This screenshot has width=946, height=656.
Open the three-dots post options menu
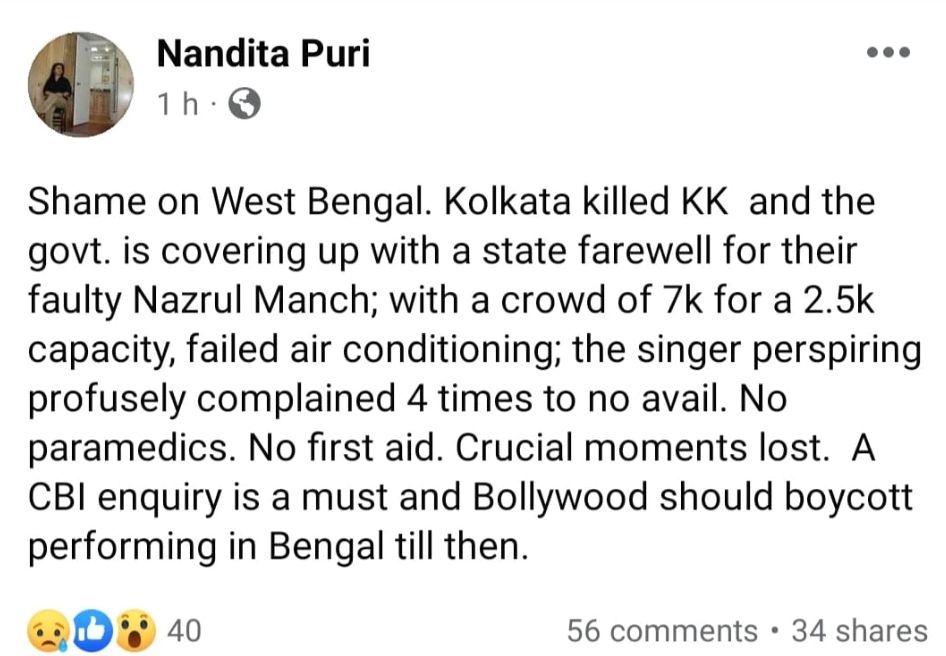pyautogui.click(x=888, y=53)
